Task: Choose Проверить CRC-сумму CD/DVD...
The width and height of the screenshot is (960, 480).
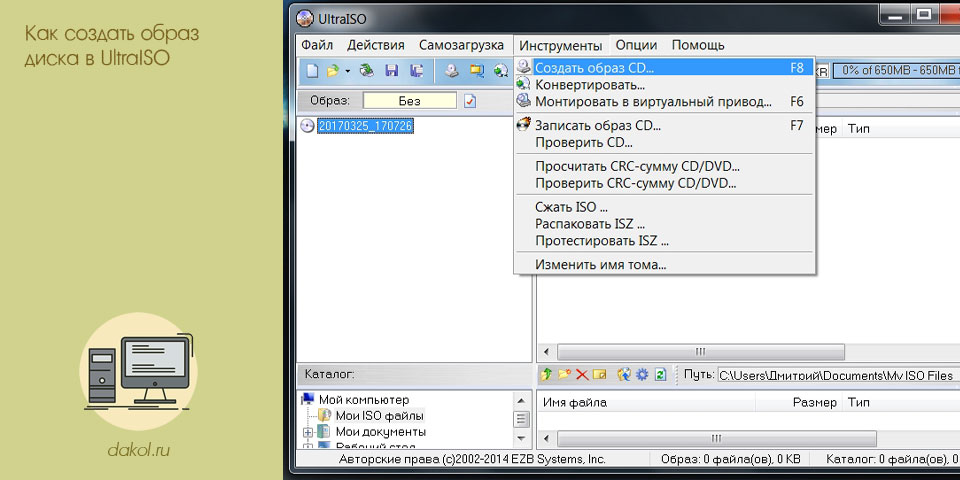Action: 664,183
